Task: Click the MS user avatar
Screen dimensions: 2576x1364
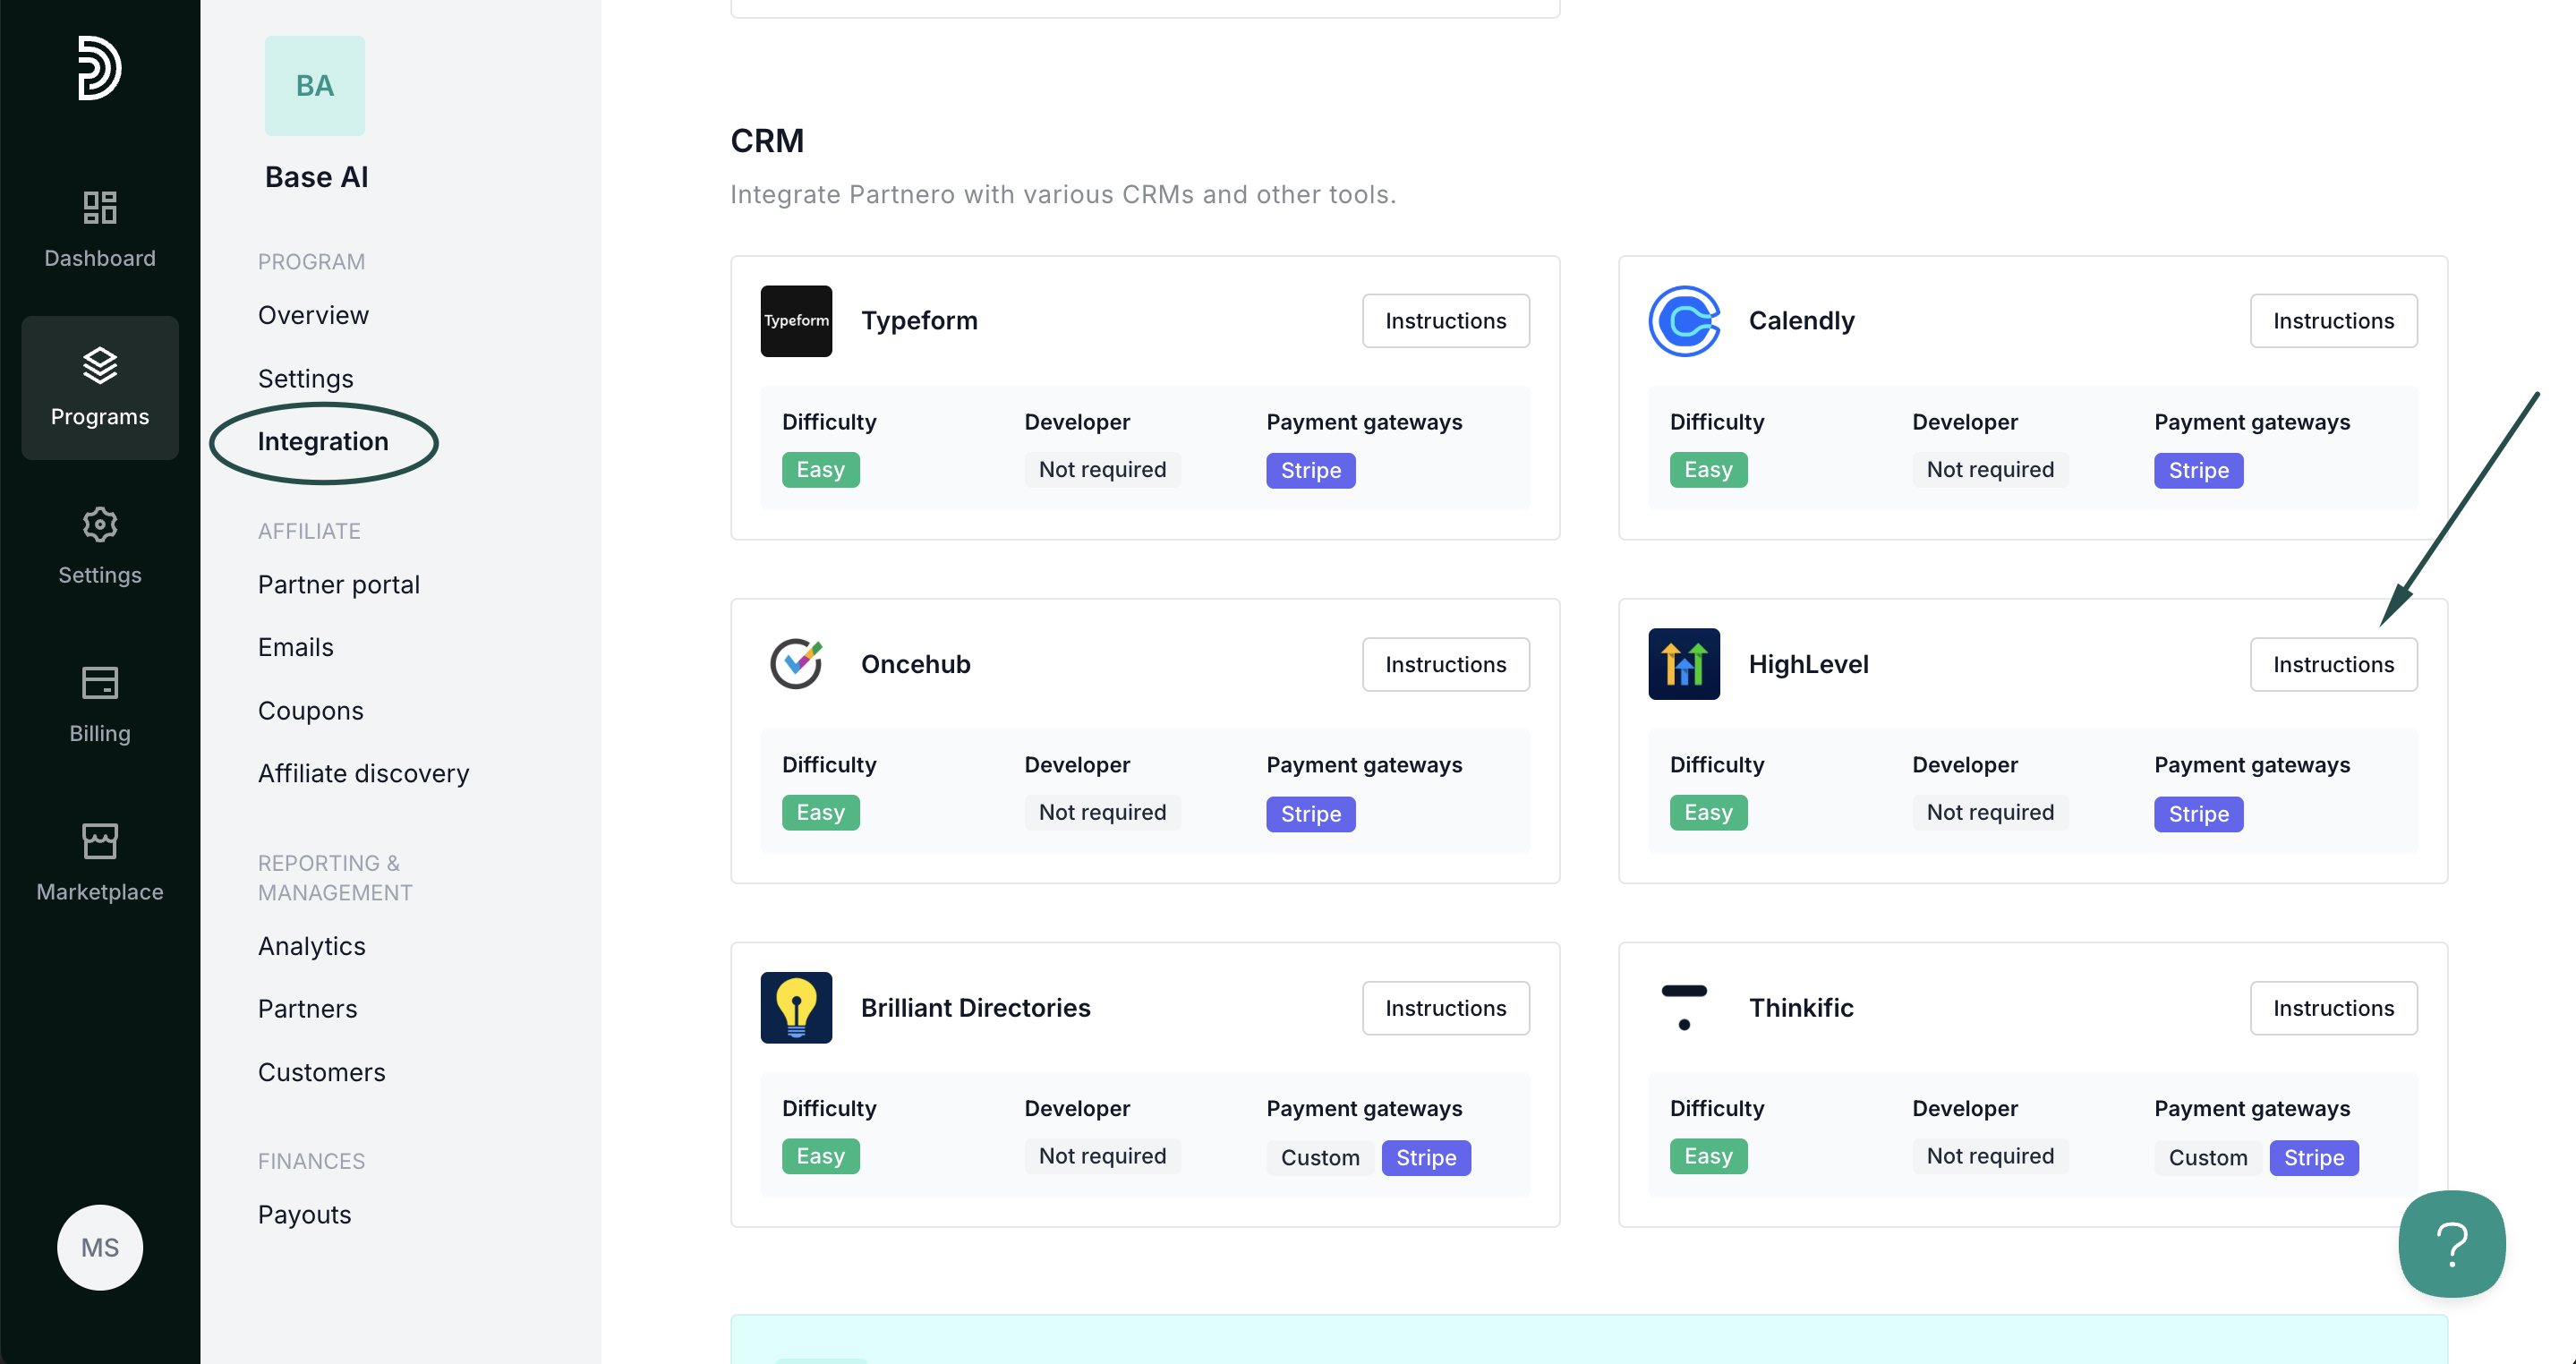Action: [100, 1247]
